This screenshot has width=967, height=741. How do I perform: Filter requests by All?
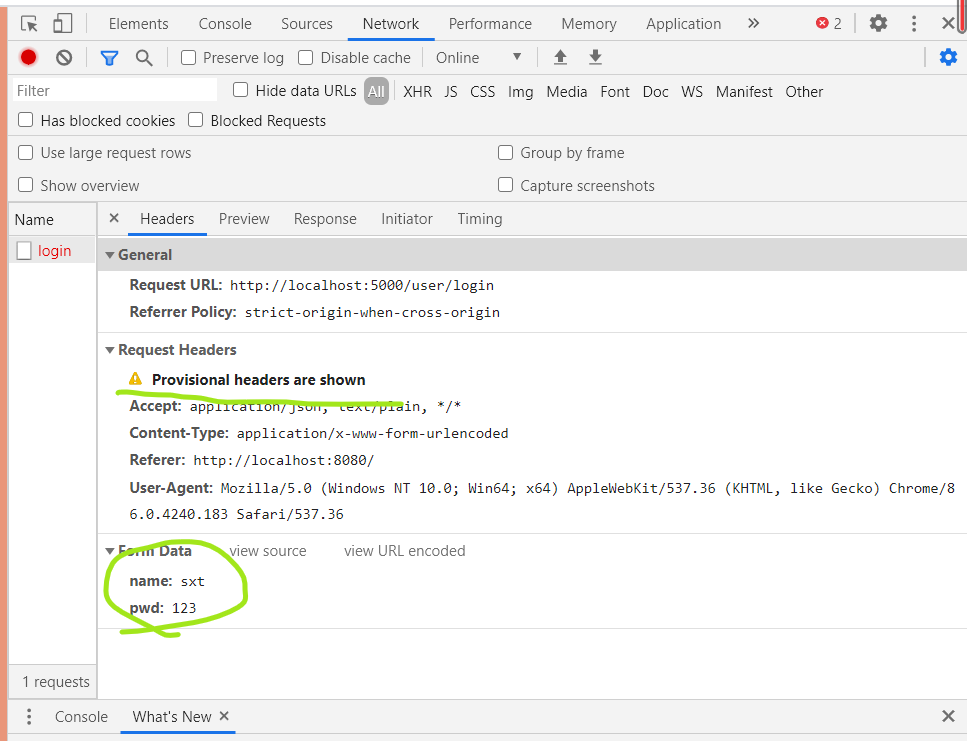(x=376, y=91)
